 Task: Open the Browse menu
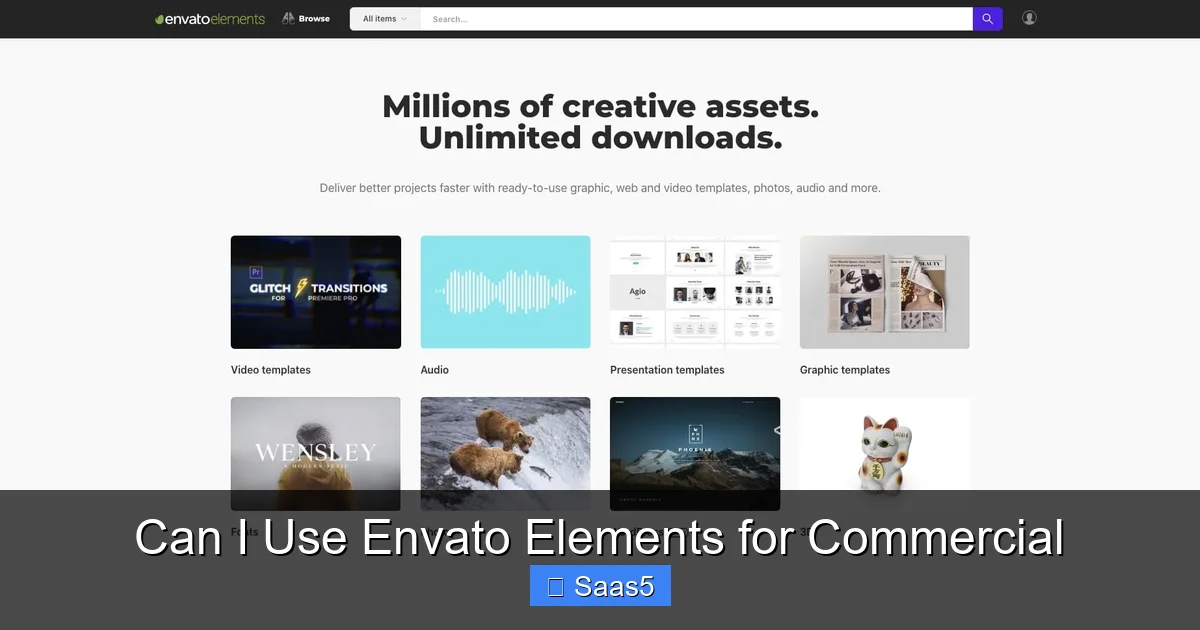click(x=306, y=18)
